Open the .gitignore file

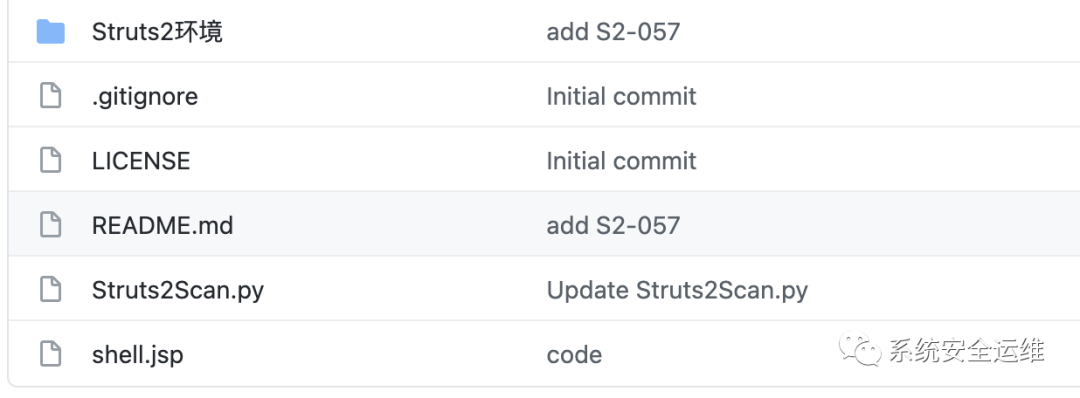coord(145,96)
